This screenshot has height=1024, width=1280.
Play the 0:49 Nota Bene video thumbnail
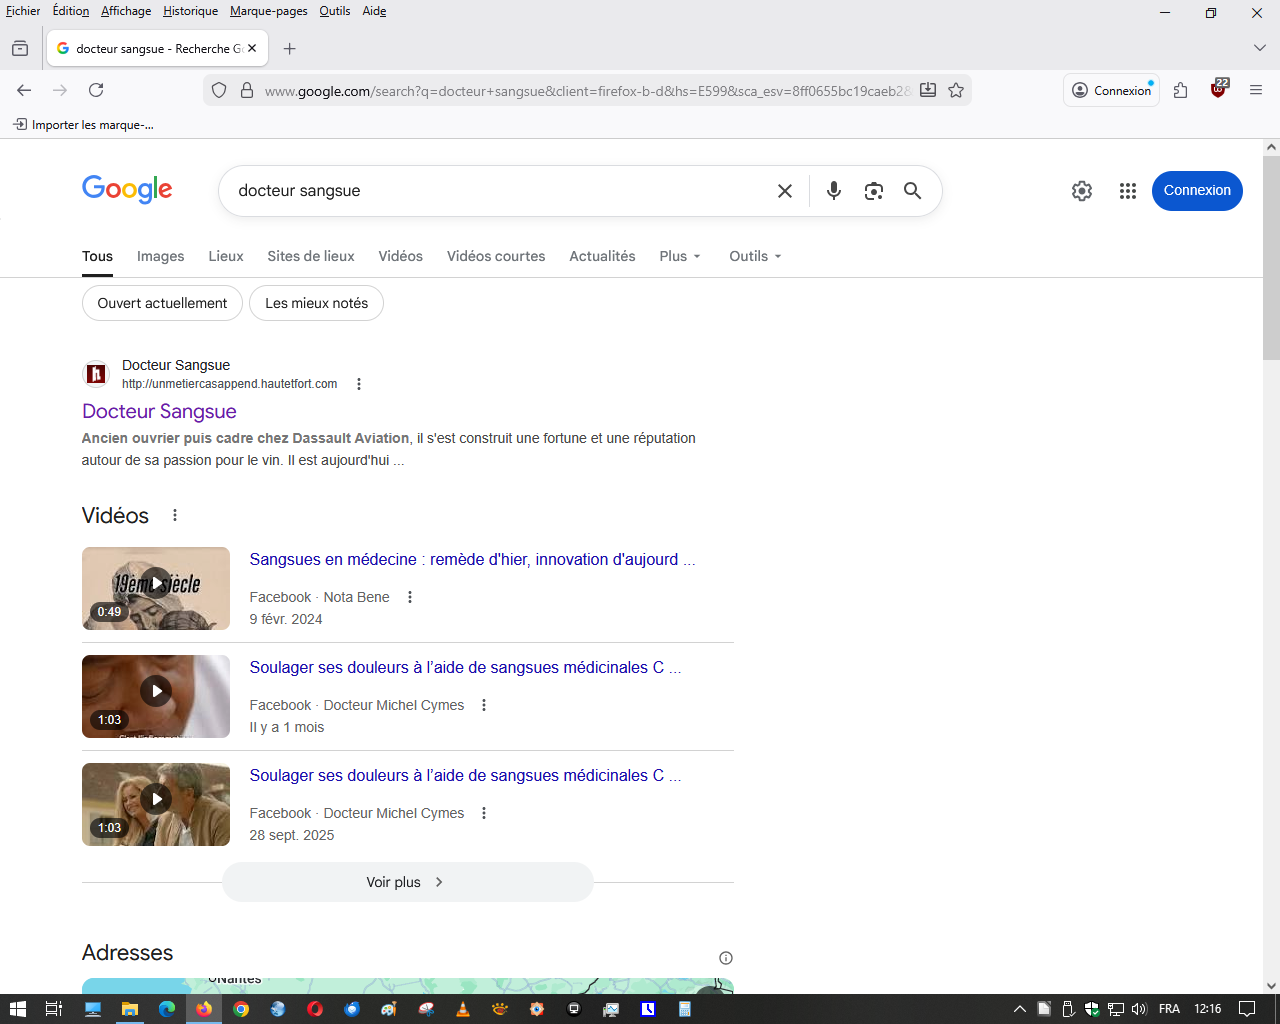(x=156, y=588)
